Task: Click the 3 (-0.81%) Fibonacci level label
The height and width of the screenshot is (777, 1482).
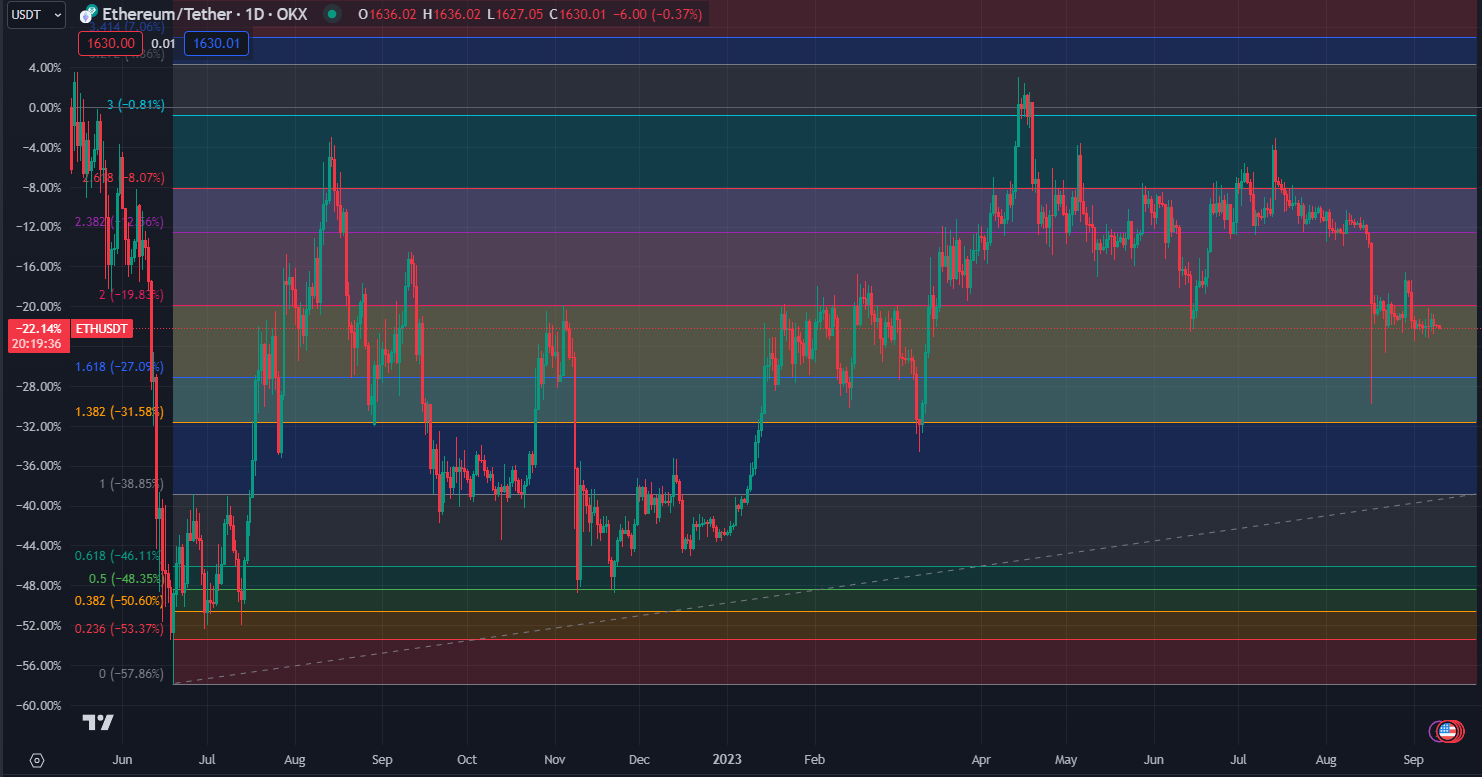Action: [135, 105]
